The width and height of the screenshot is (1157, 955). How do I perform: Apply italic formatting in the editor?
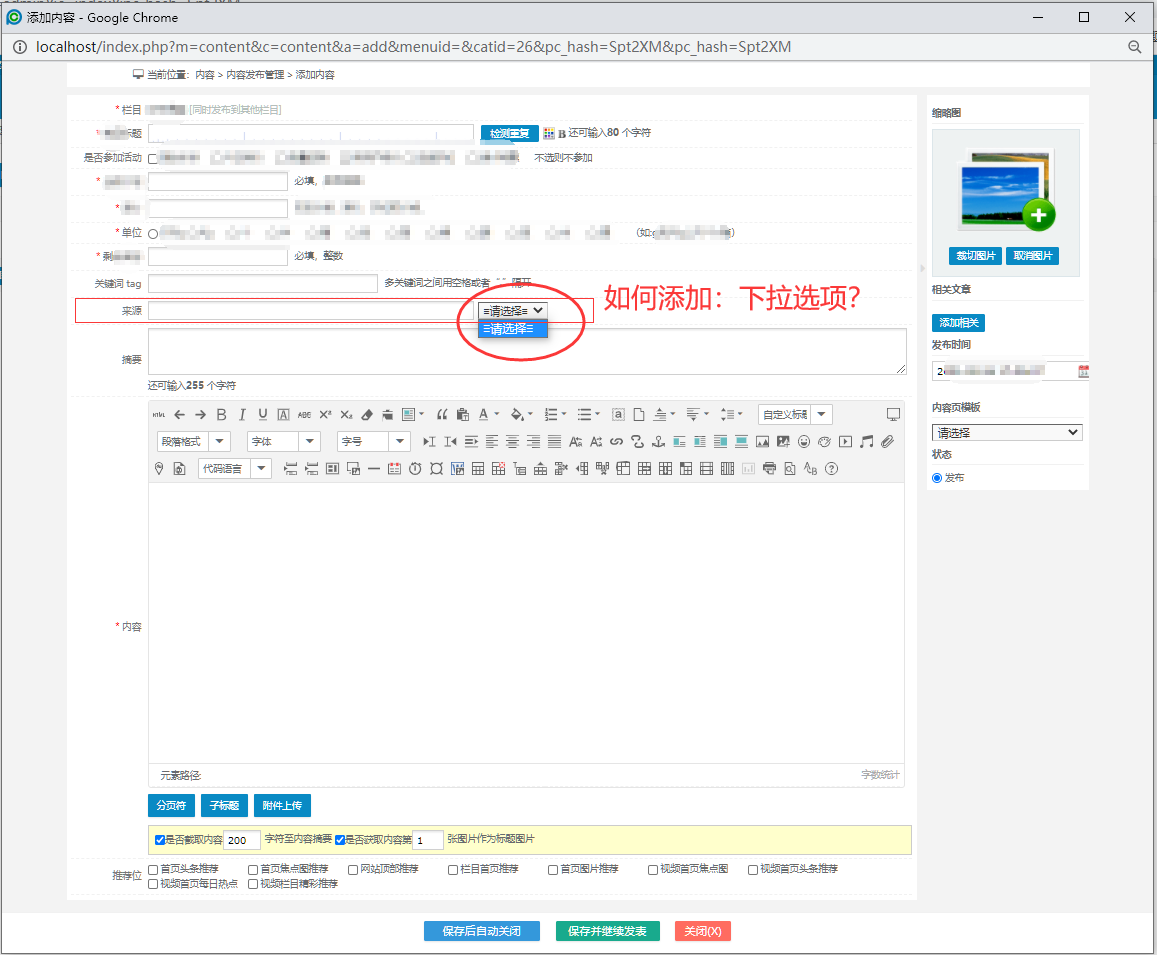(242, 415)
